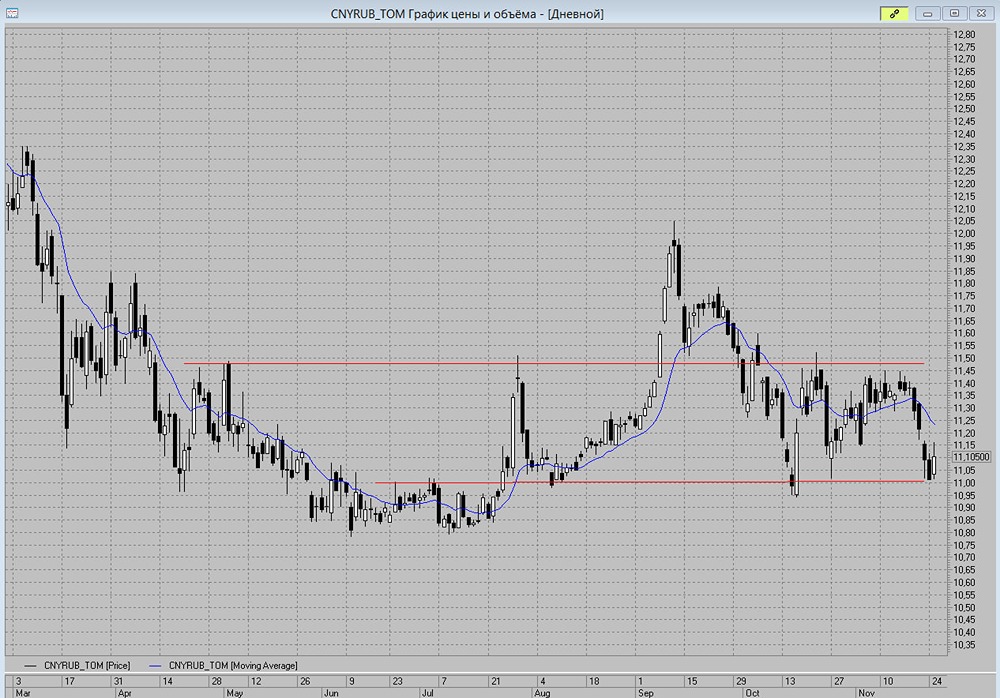Click the chart window title text
The width and height of the screenshot is (1000, 698).
(466, 13)
